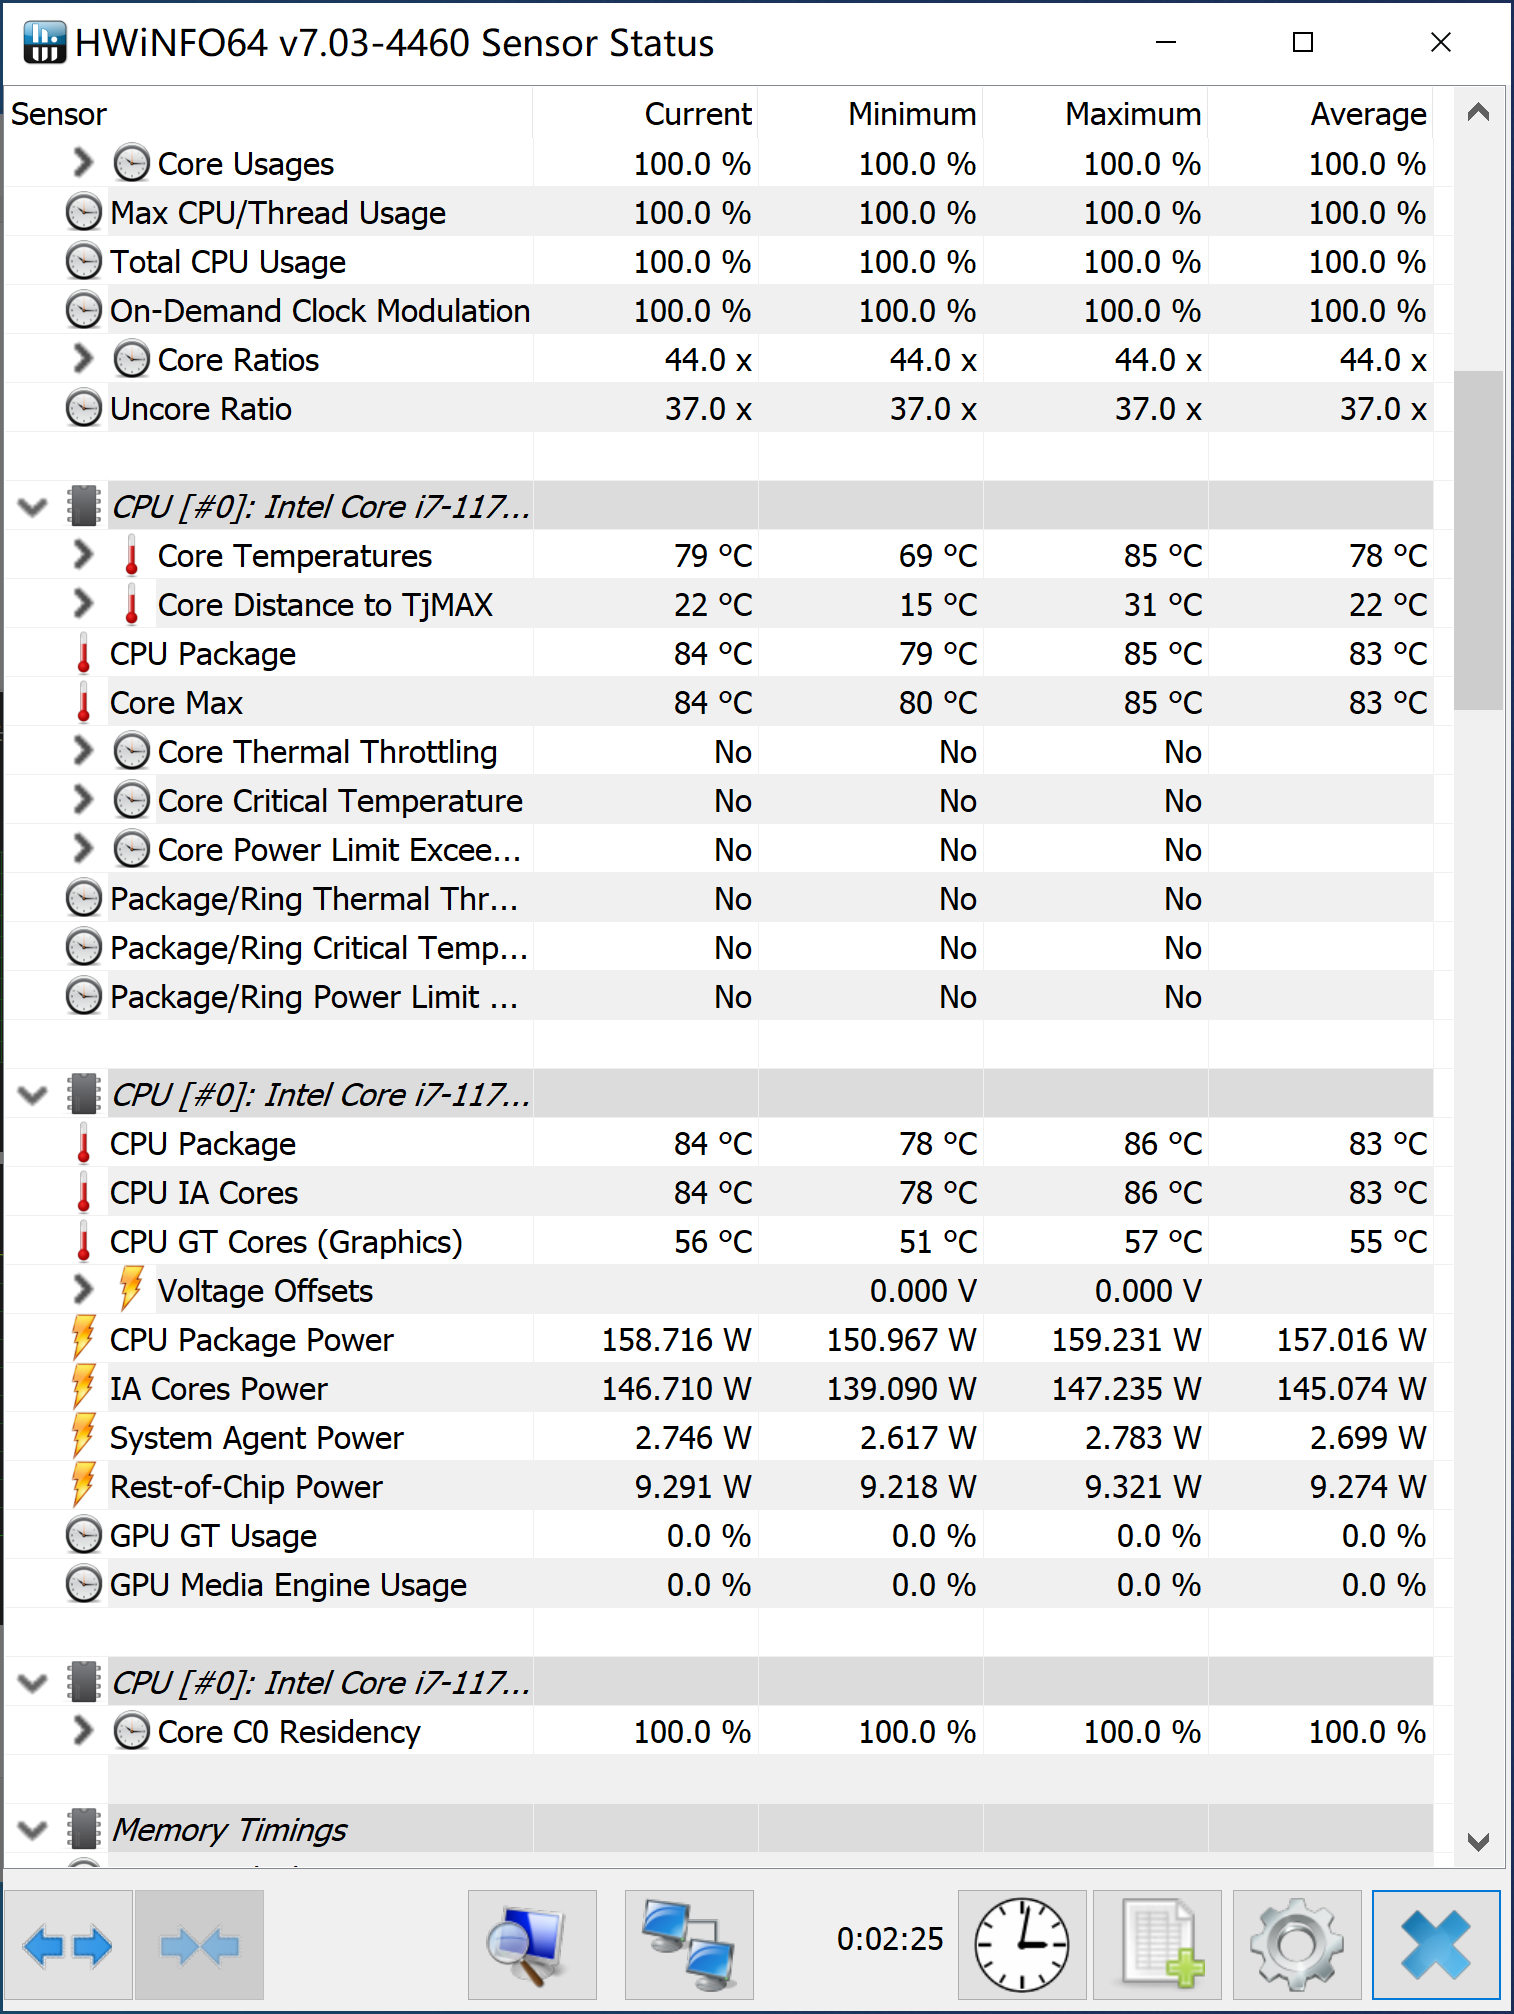Click the vertical scrollbar thumb
Image resolution: width=1514 pixels, height=2014 pixels.
pos(1478,540)
